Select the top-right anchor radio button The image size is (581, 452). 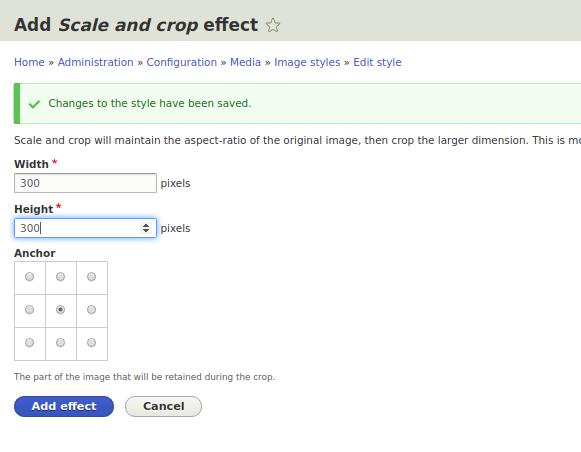pyautogui.click(x=92, y=277)
